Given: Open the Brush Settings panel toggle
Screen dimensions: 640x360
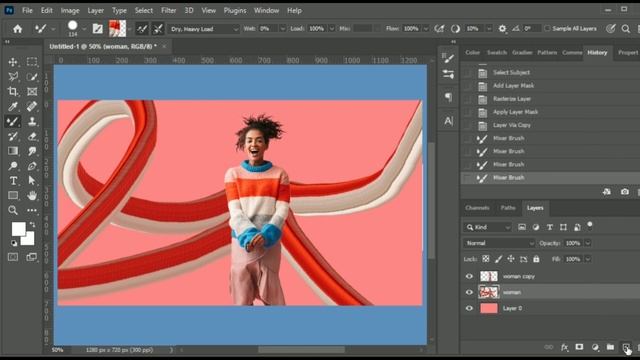Looking at the screenshot, I should click(x=98, y=29).
